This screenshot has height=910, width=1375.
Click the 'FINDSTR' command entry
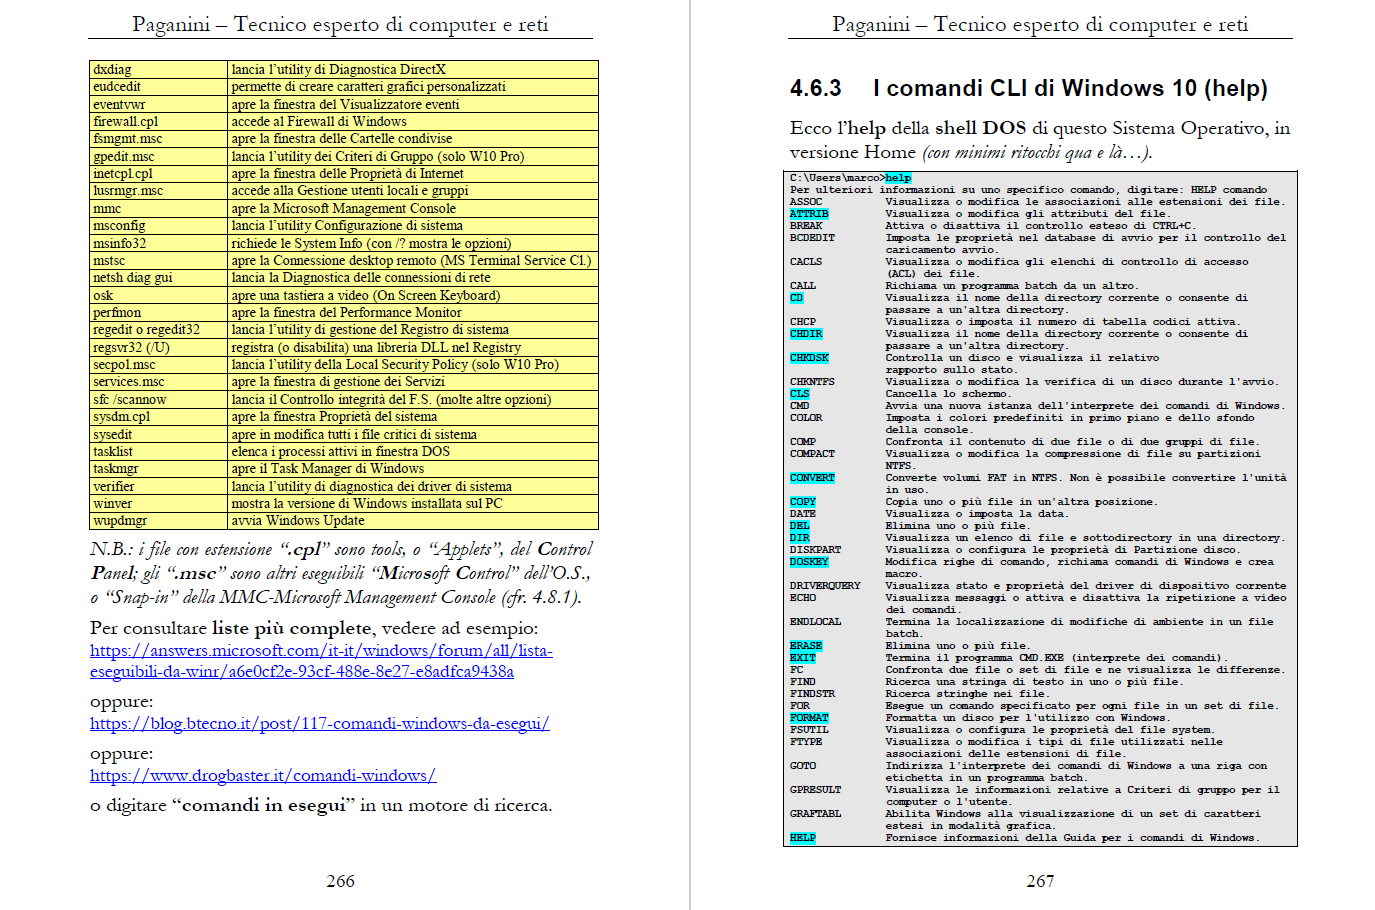coord(812,693)
